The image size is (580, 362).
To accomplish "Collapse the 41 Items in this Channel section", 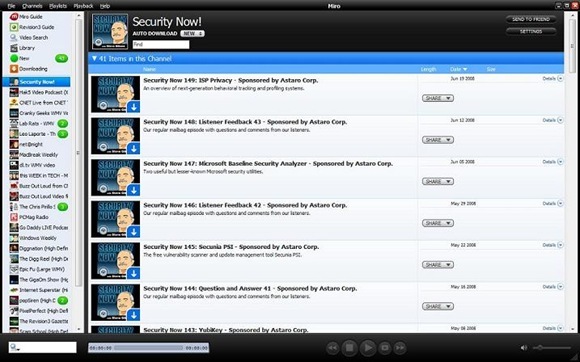I will pos(94,58).
